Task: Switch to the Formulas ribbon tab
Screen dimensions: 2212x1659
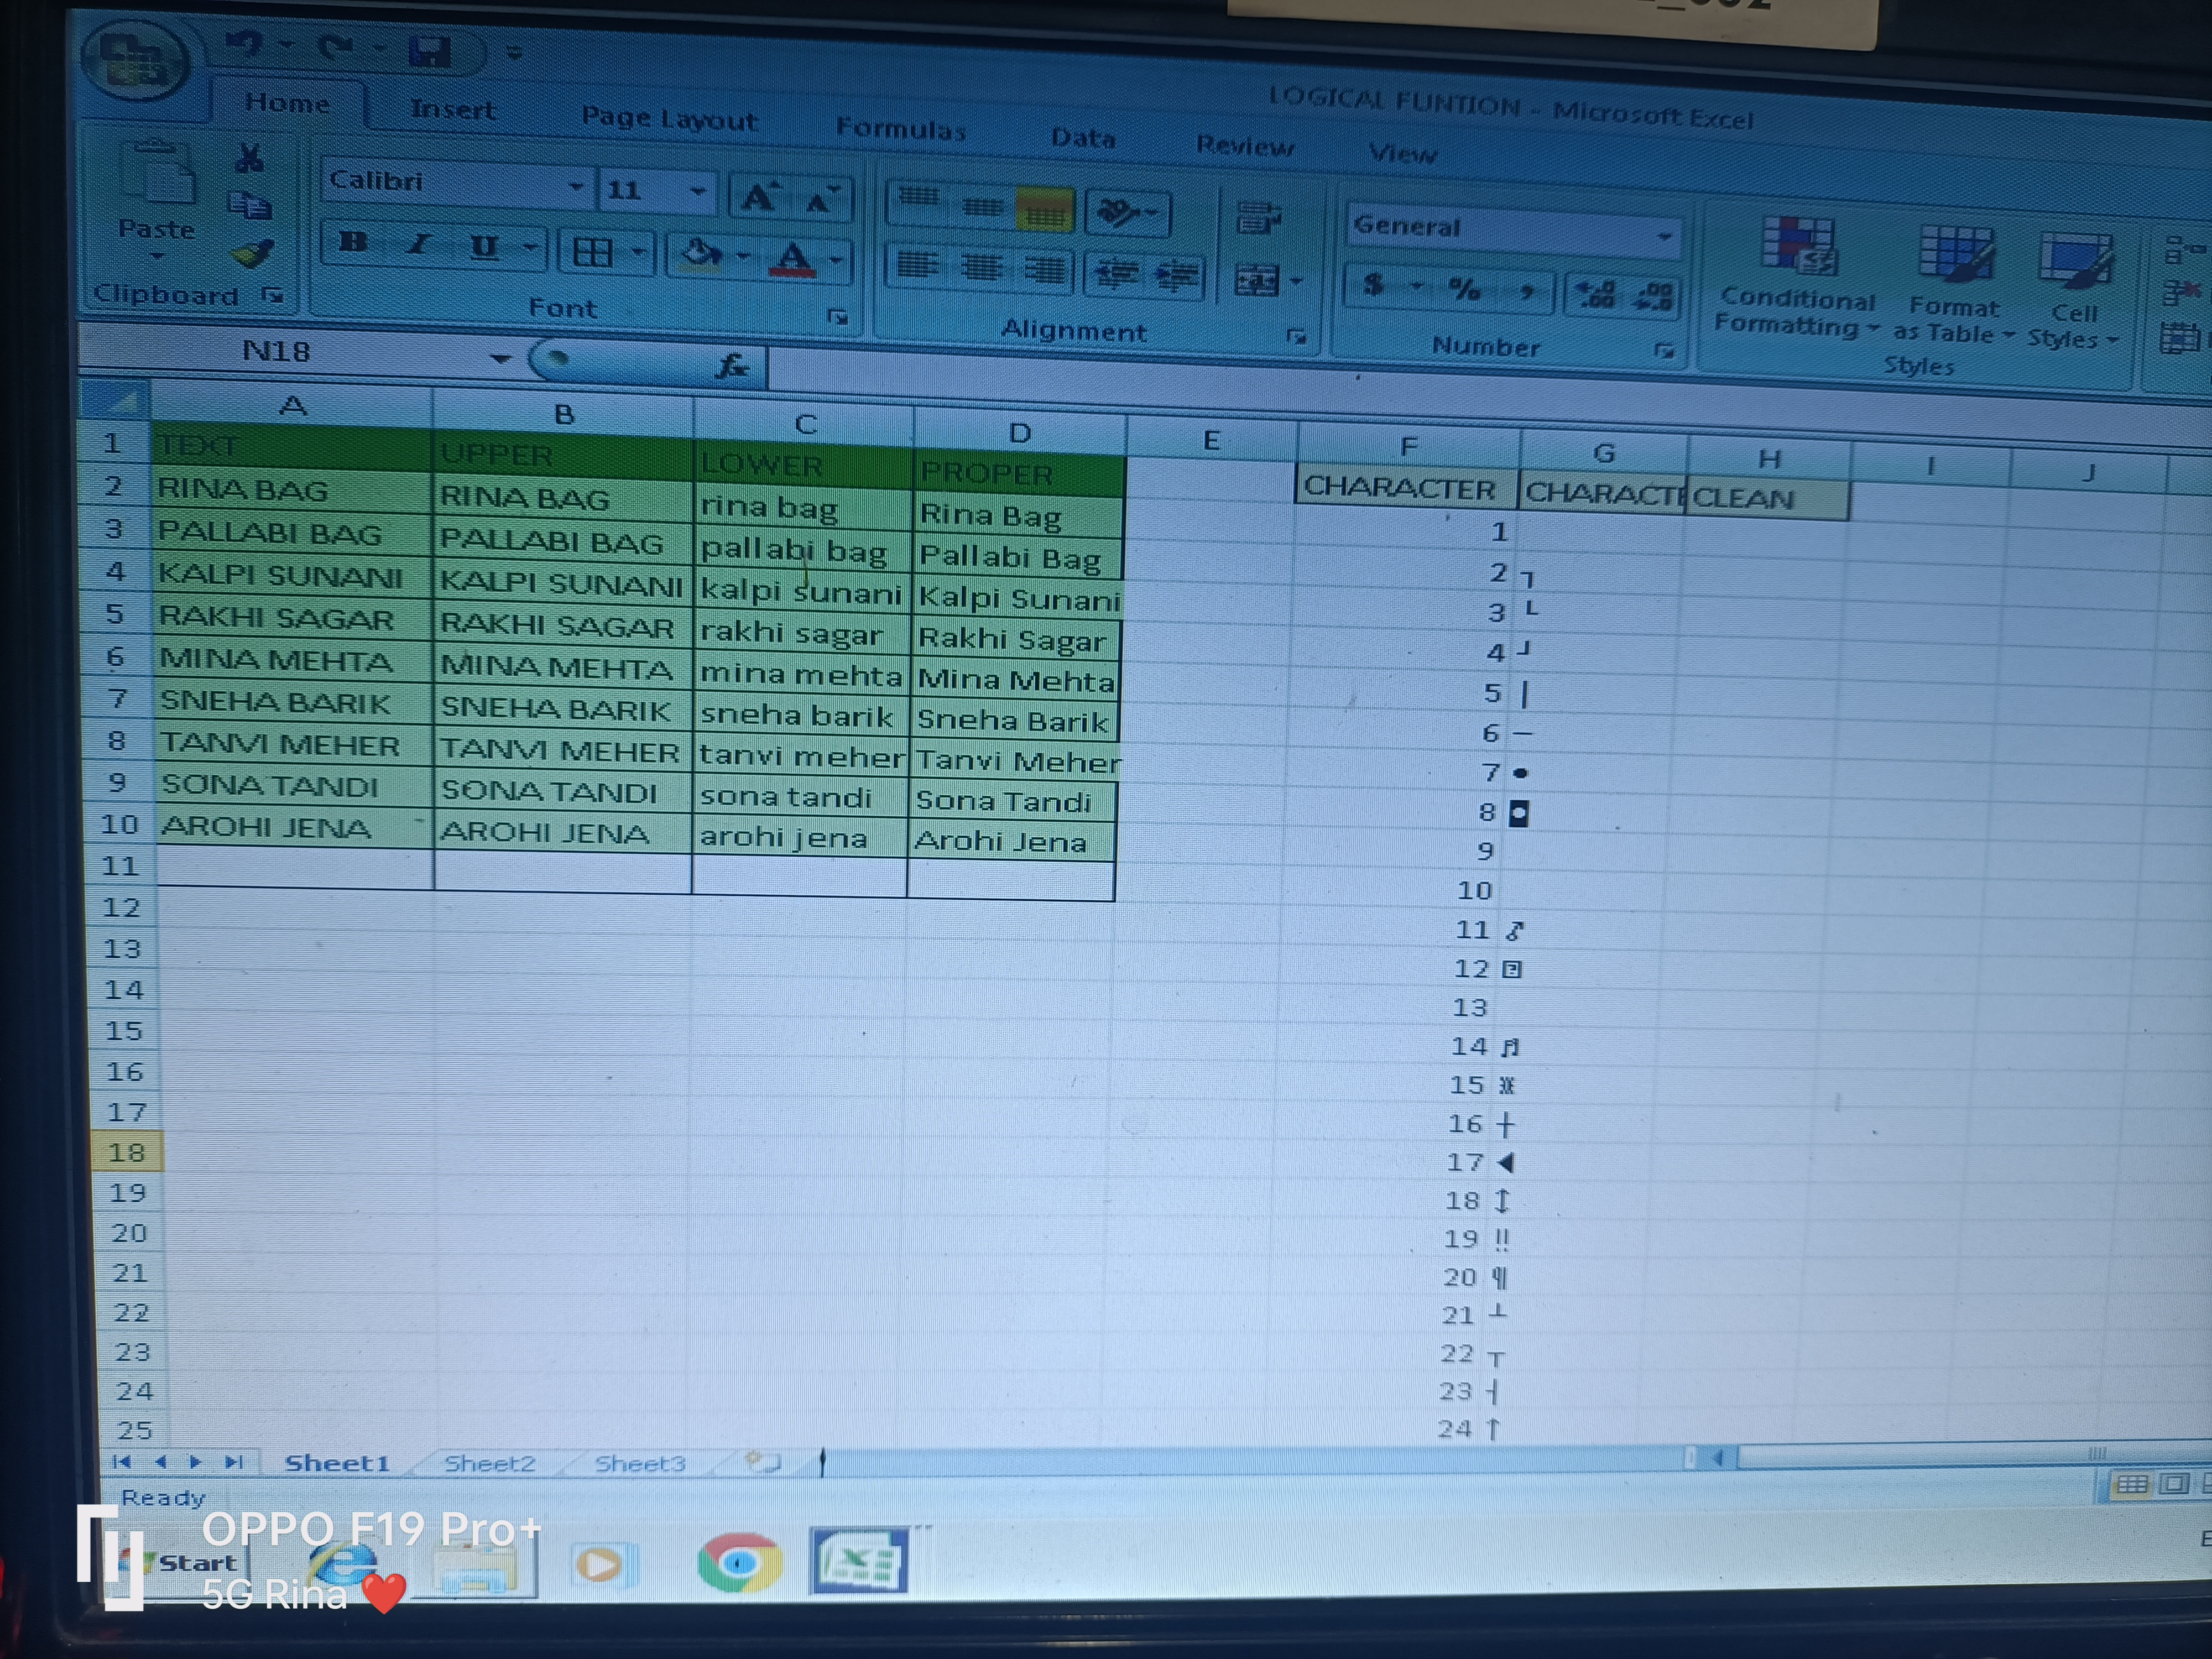Action: (900, 128)
